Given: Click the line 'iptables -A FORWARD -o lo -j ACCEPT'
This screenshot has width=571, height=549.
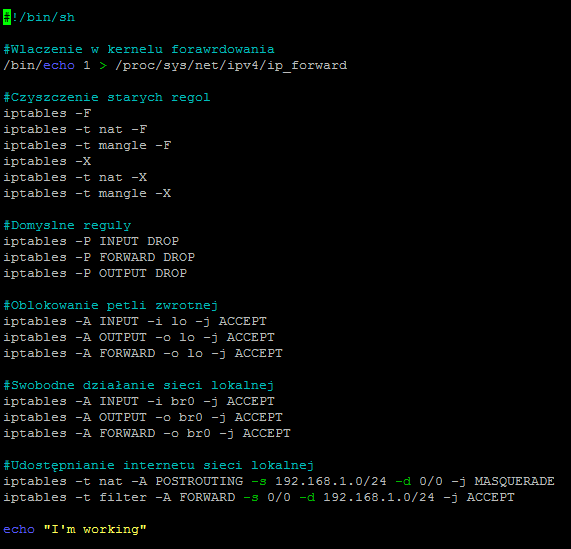Looking at the screenshot, I should pyautogui.click(x=143, y=354).
